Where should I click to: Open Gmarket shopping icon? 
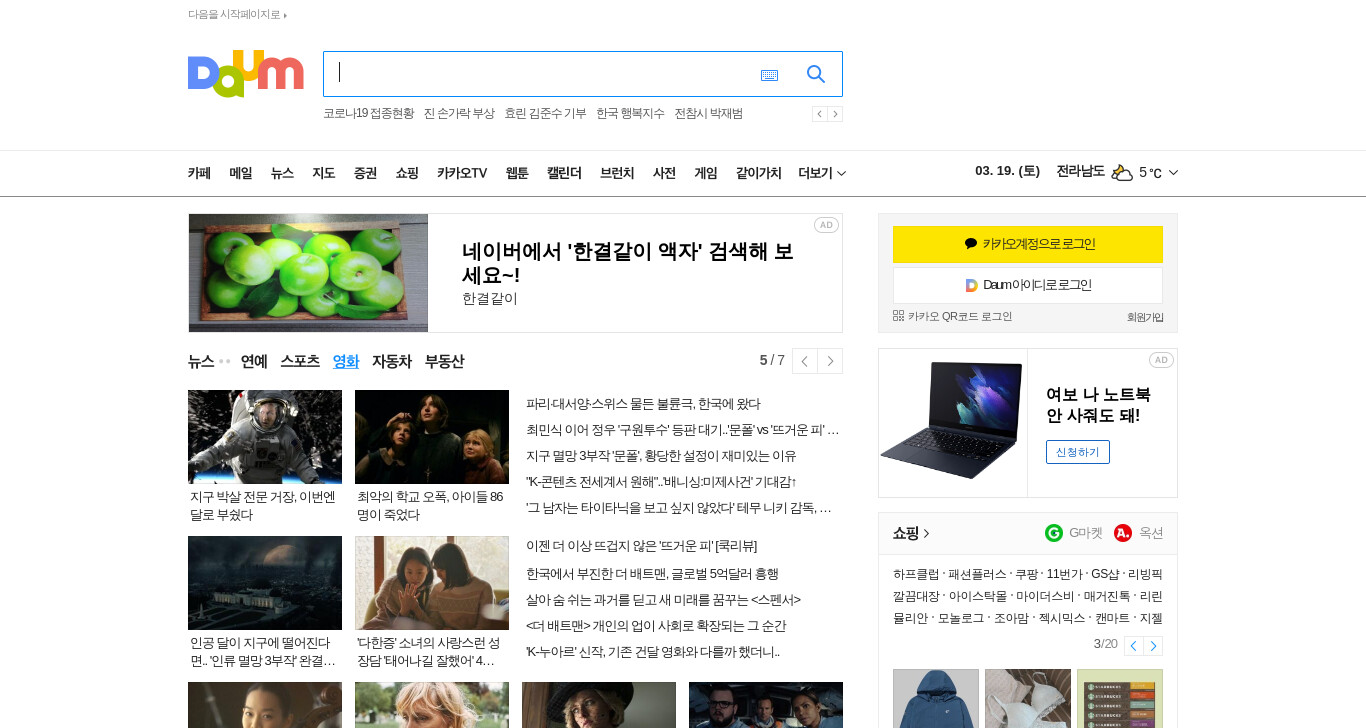[1054, 533]
